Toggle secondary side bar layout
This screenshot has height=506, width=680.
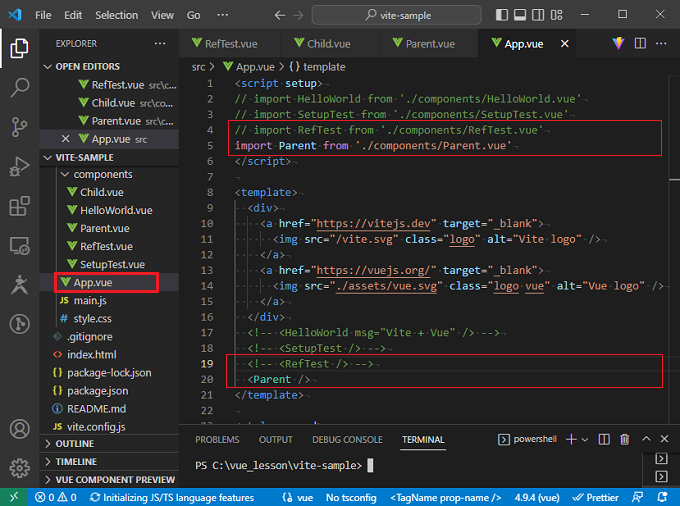coord(538,15)
